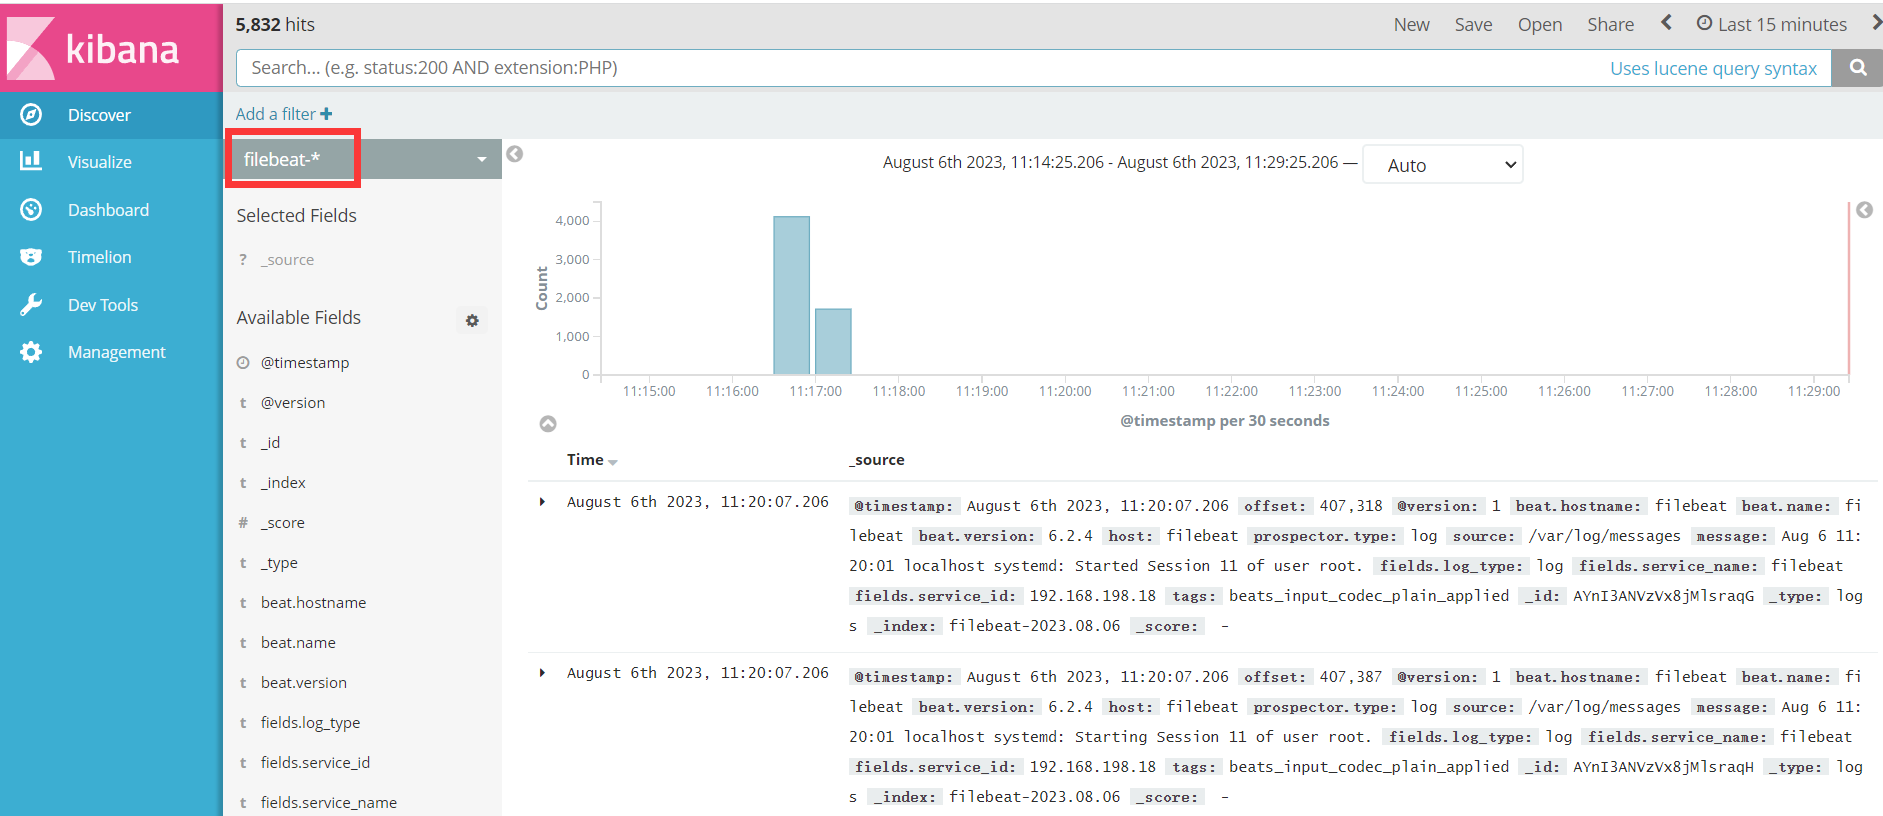Open Uses lucene query syntax link
The width and height of the screenshot is (1883, 816).
(1713, 68)
